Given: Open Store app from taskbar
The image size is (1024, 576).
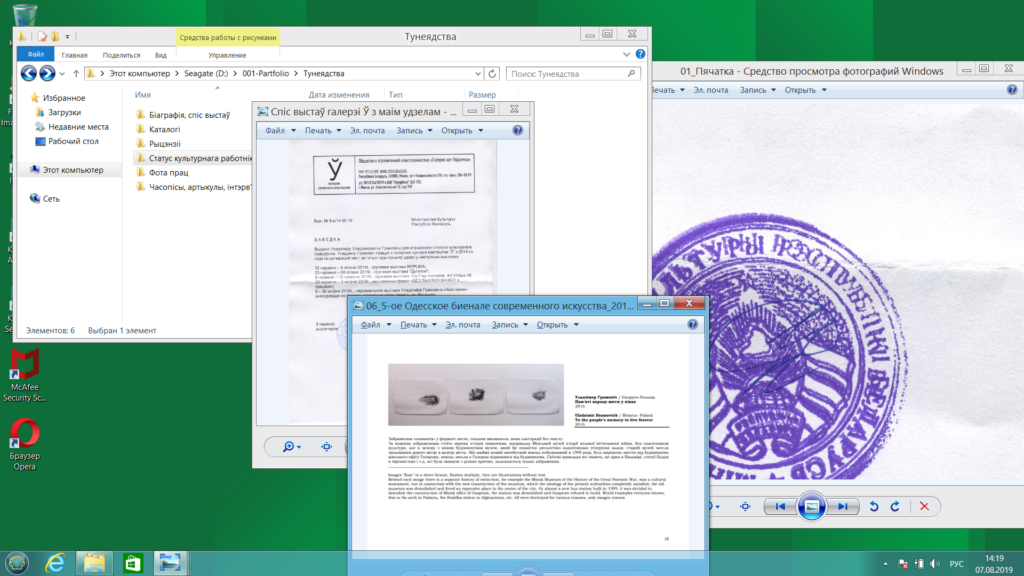Looking at the screenshot, I should [x=133, y=563].
